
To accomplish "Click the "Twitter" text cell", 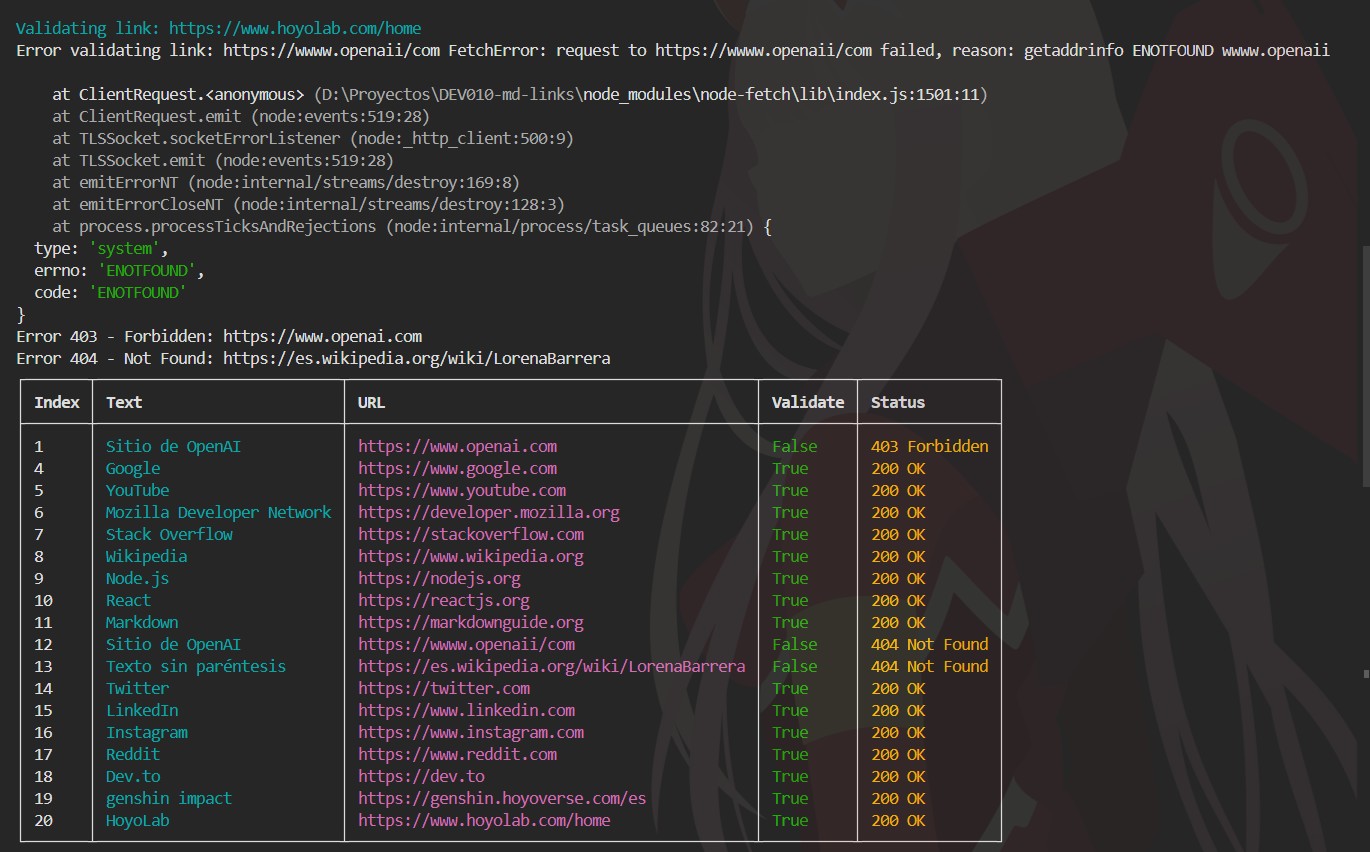I will pos(138,688).
